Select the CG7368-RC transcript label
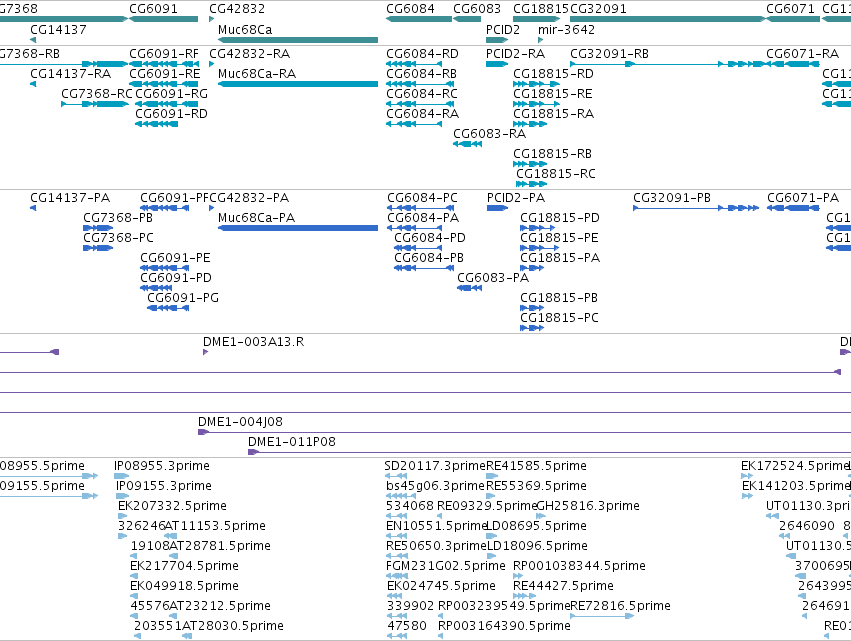851x641 pixels. [x=97, y=94]
